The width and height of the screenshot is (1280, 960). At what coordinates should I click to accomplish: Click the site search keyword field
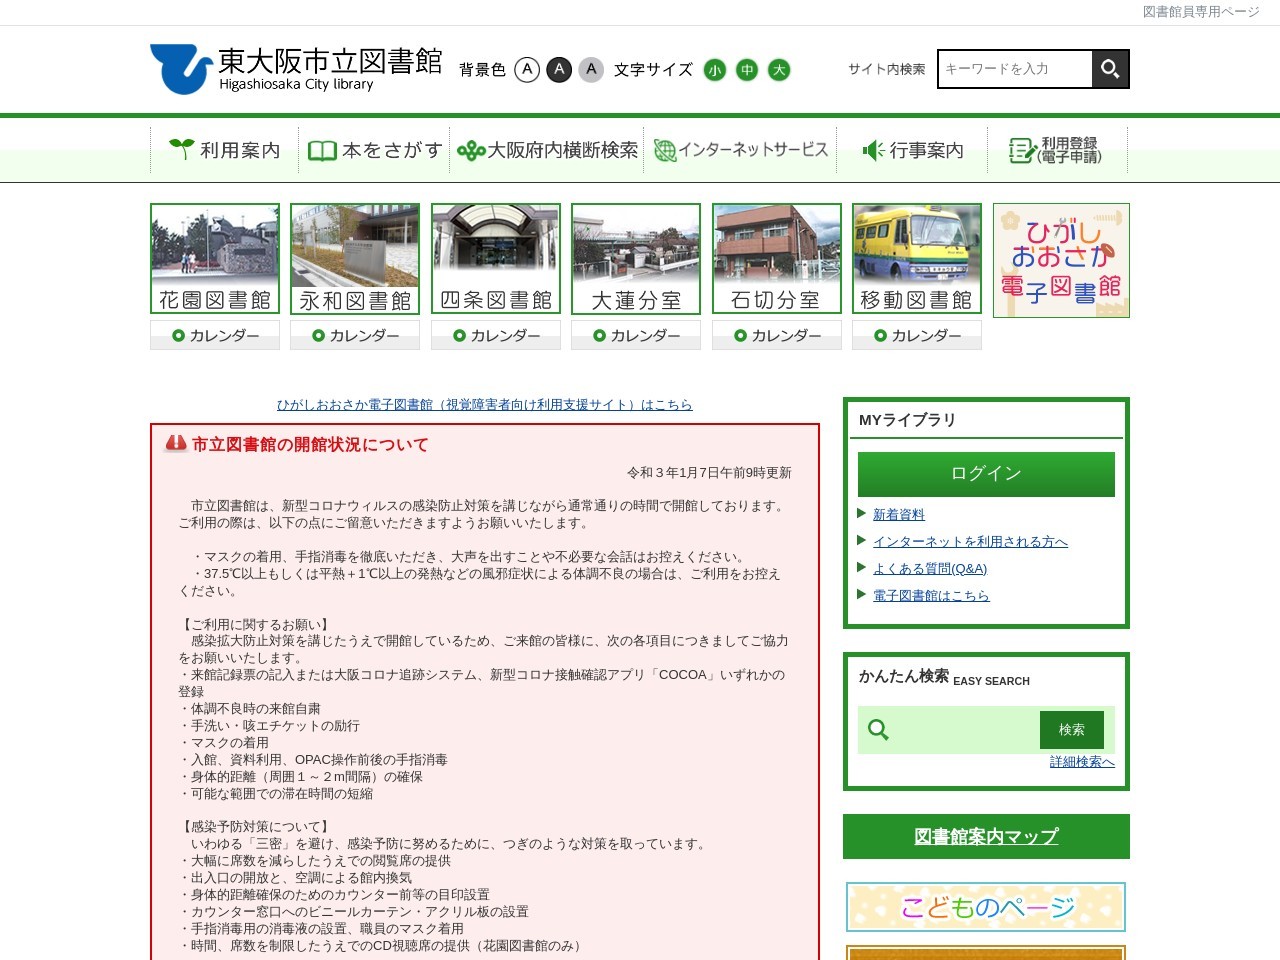[x=1015, y=69]
